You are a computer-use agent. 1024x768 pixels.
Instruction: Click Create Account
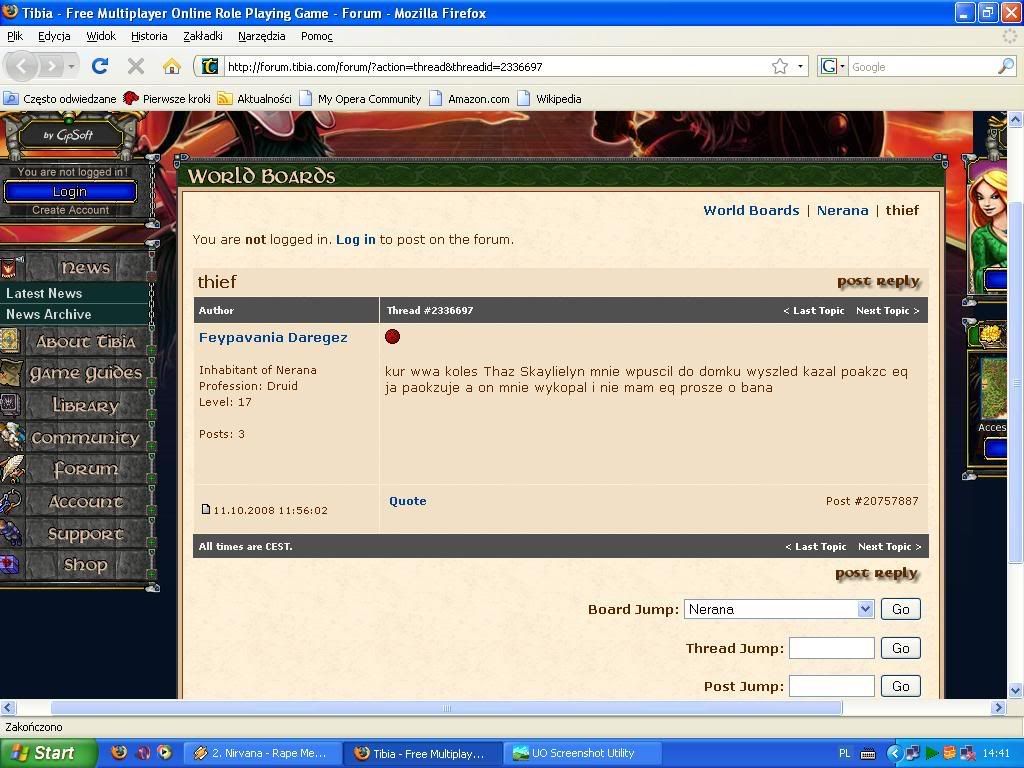click(x=71, y=210)
